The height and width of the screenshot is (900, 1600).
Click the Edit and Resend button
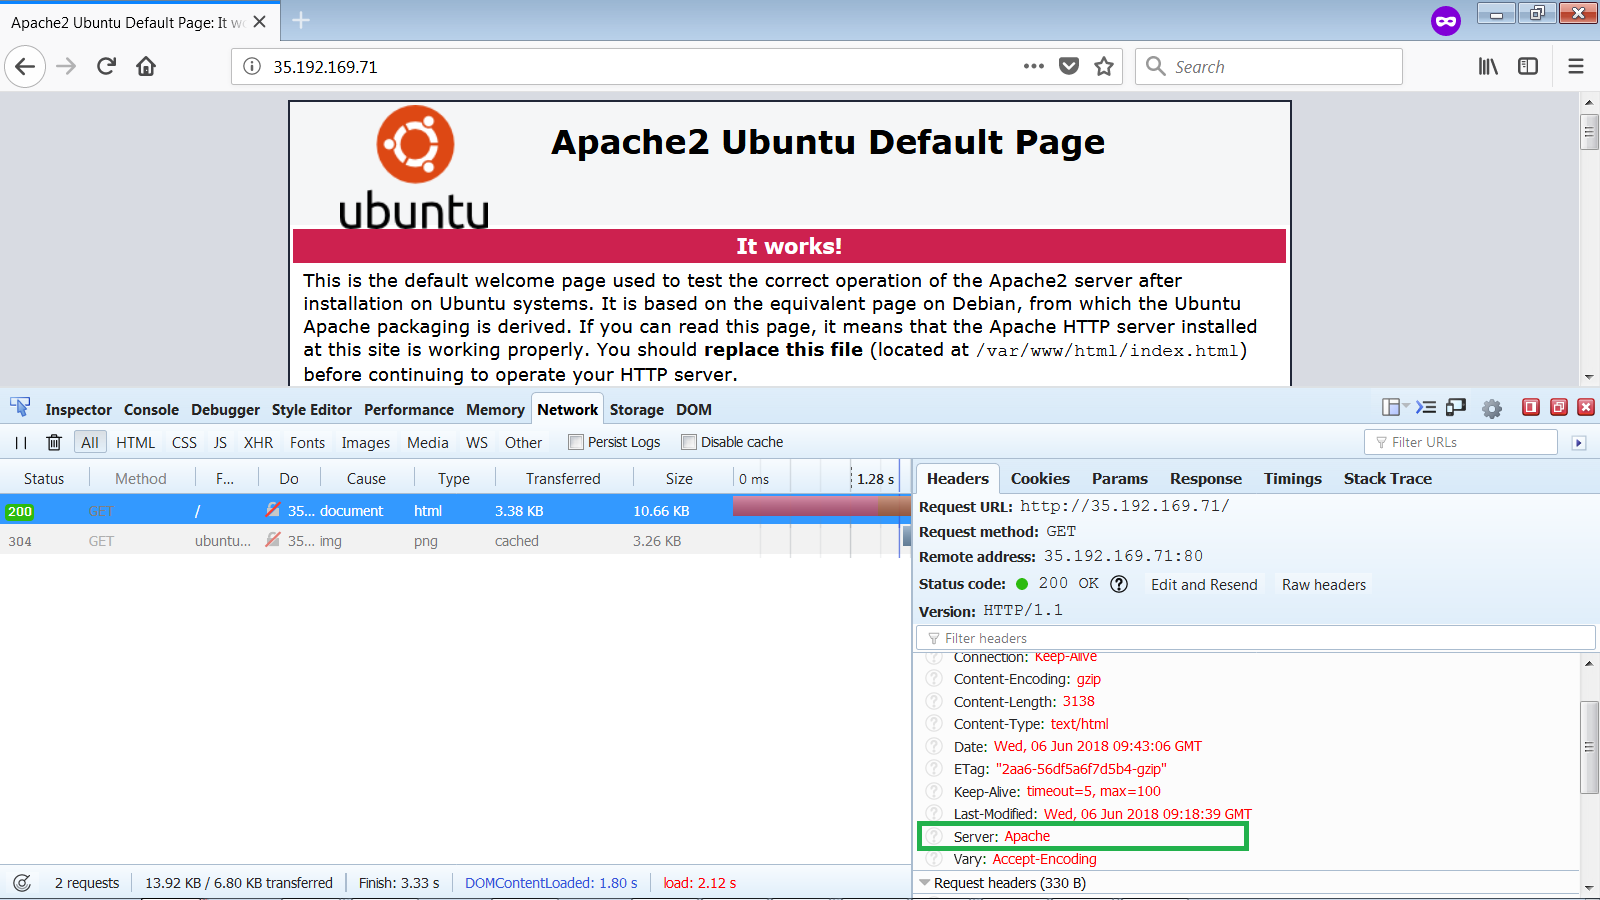pos(1204,585)
